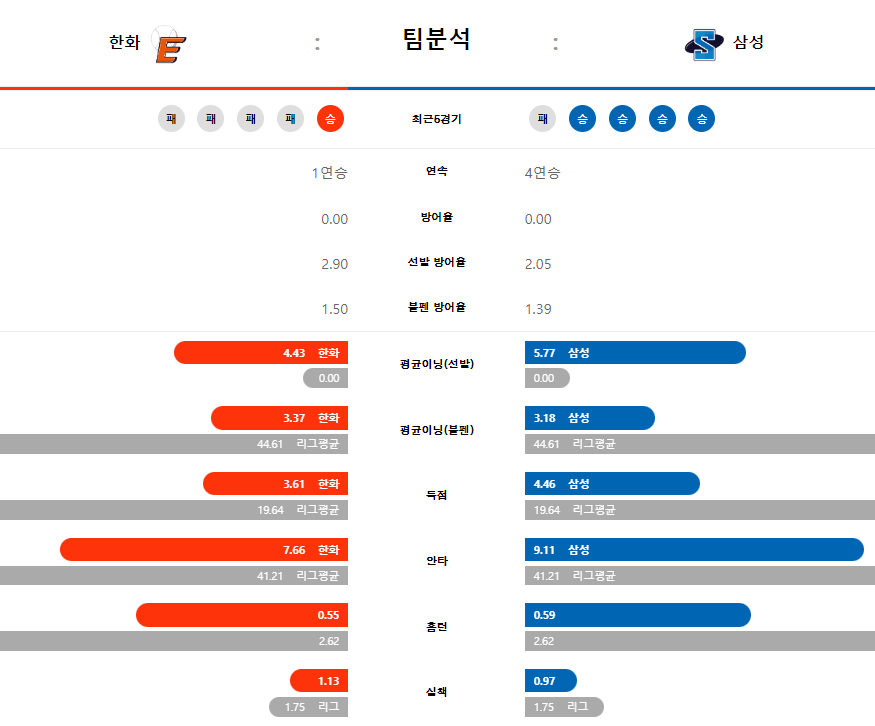The width and height of the screenshot is (875, 726).
Task: Click the 팀분석 title heading
Action: click(x=436, y=40)
